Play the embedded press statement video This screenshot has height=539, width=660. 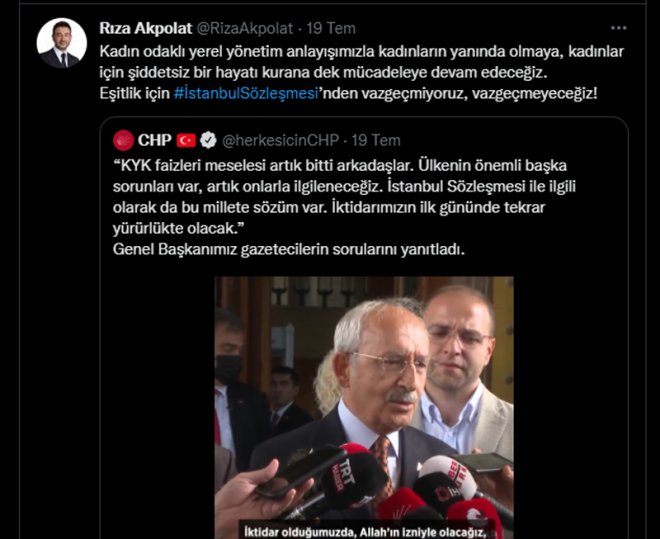(364, 407)
